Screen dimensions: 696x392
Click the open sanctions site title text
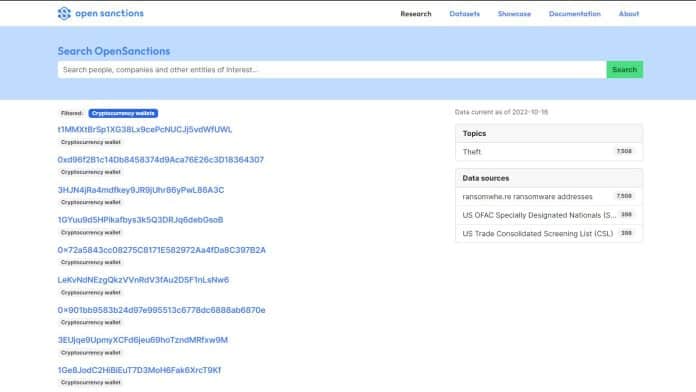point(109,13)
